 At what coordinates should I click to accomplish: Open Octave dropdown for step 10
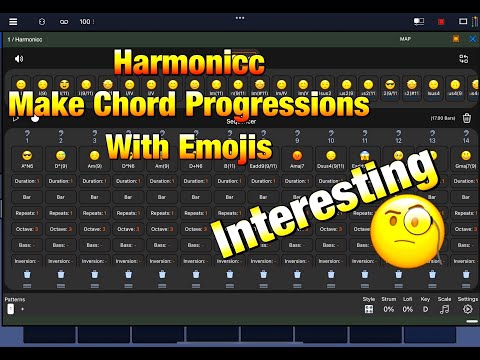331,229
